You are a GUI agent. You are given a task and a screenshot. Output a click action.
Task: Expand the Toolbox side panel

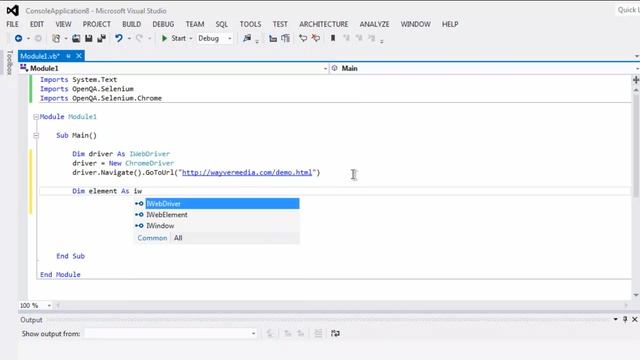9,62
